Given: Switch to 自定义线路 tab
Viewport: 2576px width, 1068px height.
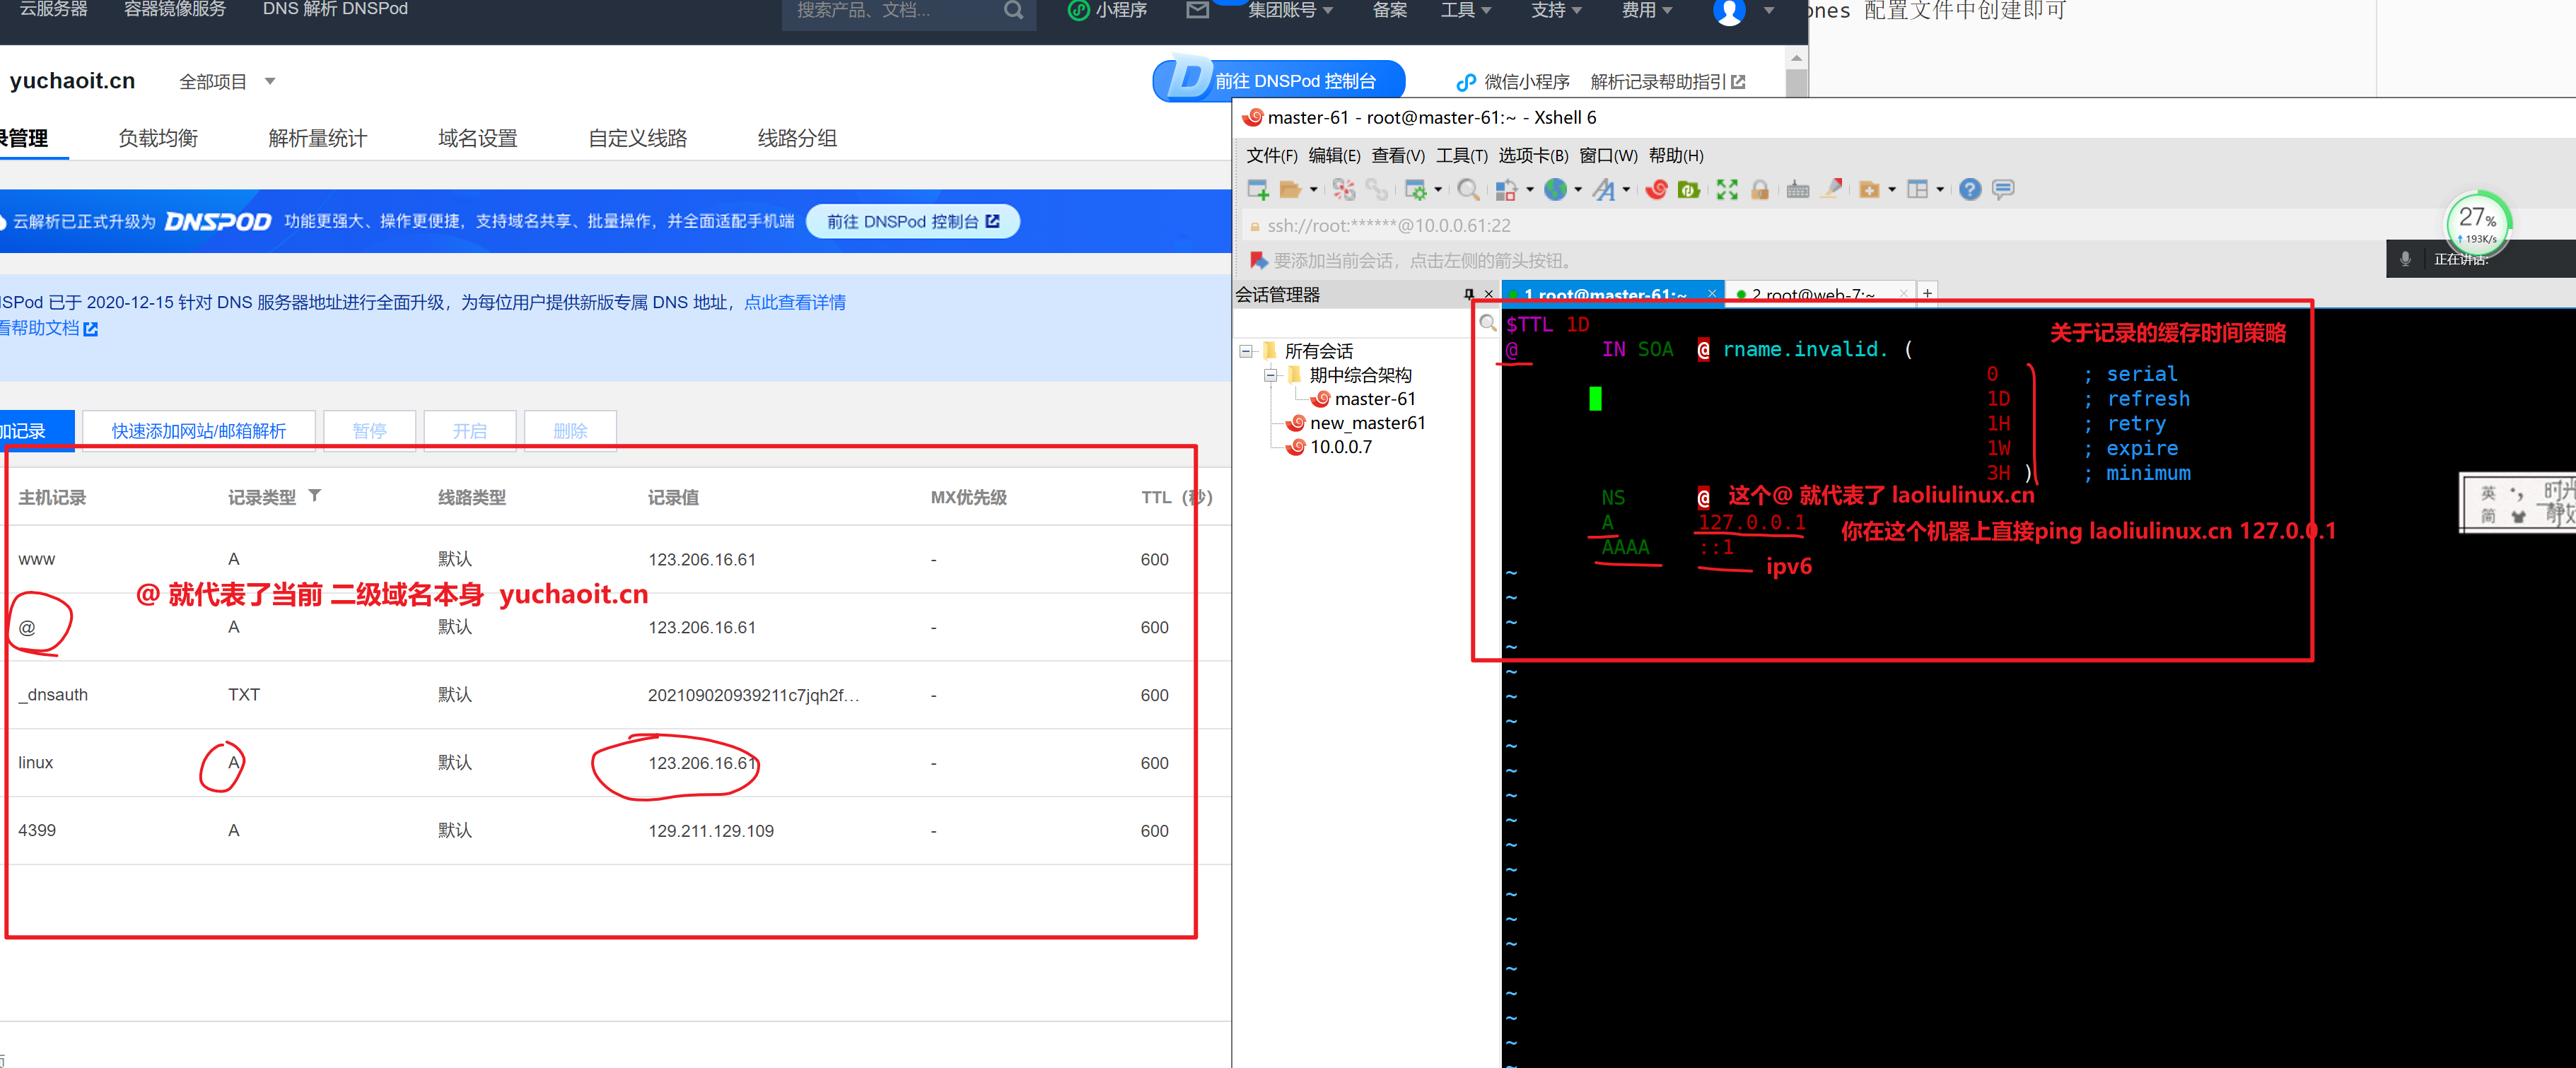Looking at the screenshot, I should (x=638, y=138).
